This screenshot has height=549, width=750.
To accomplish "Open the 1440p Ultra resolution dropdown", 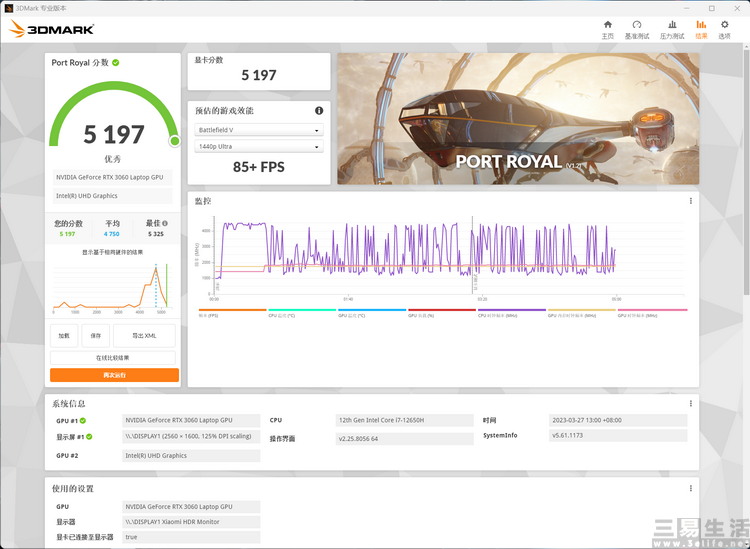I will (259, 146).
